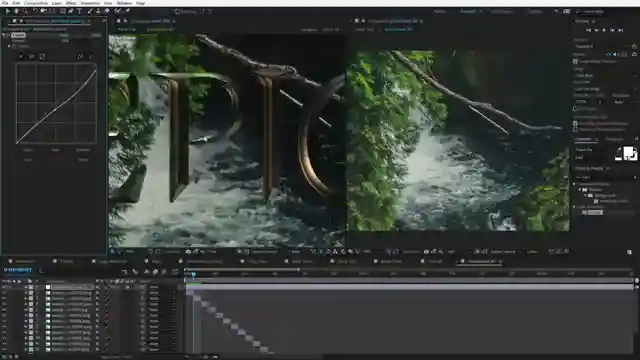The height and width of the screenshot is (360, 640).
Task: Select the Puppet Pin tool
Action: click(127, 11)
